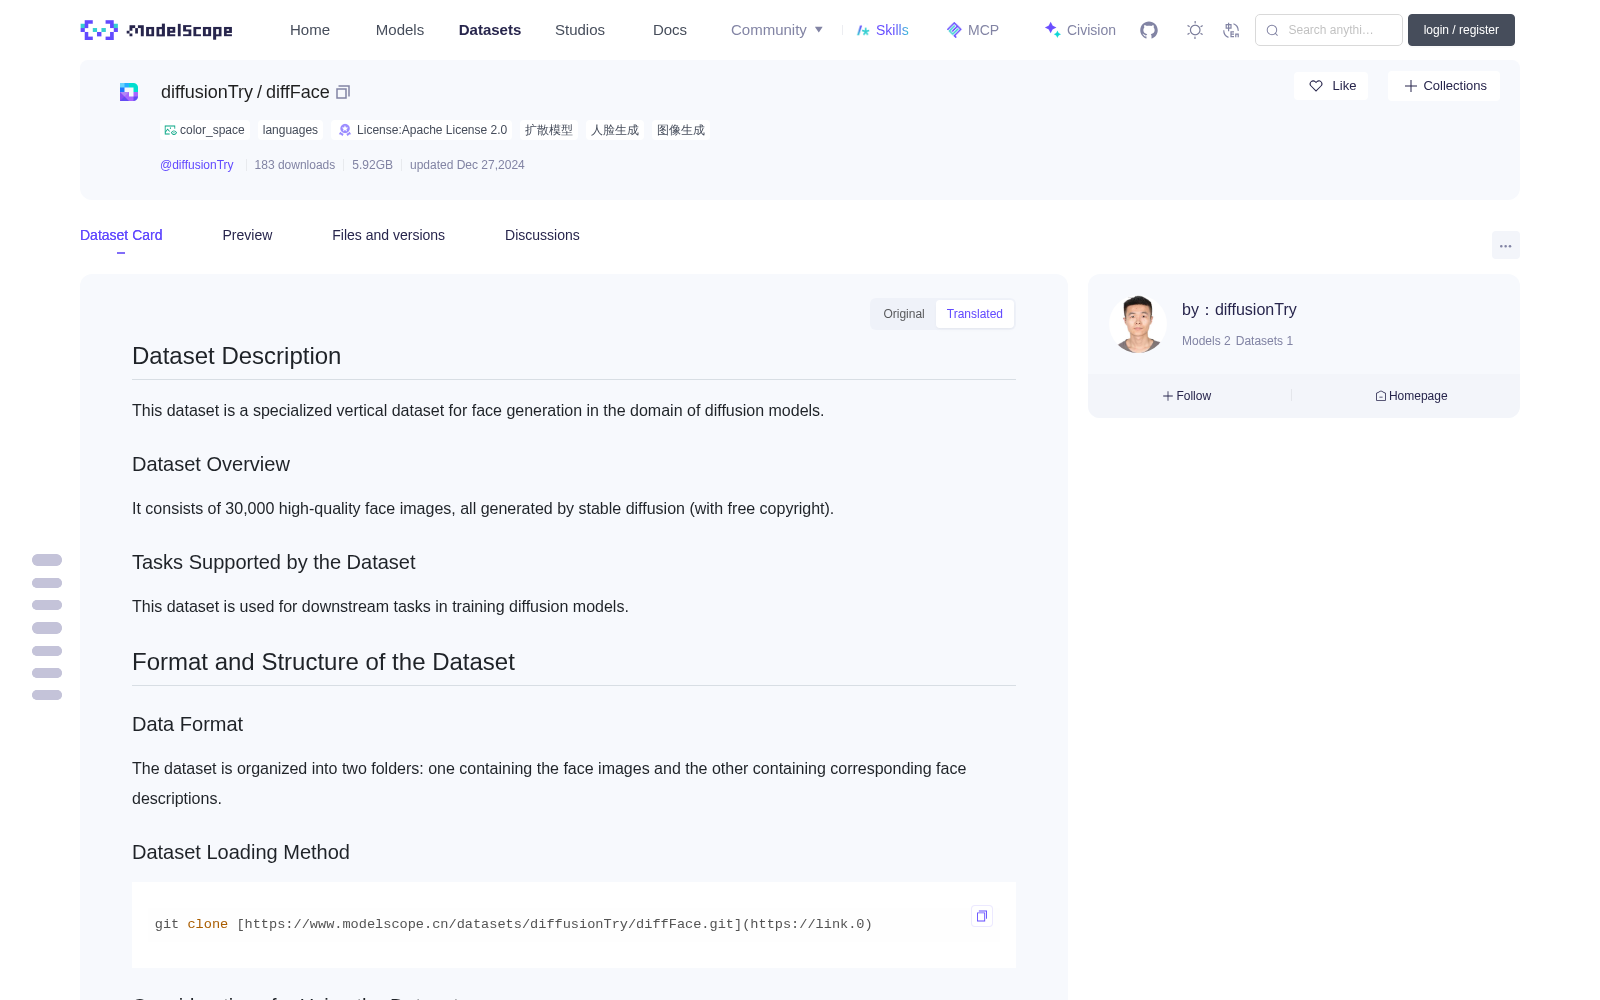
Task: Jump to last outline marker in sidebar
Action: pyautogui.click(x=47, y=695)
